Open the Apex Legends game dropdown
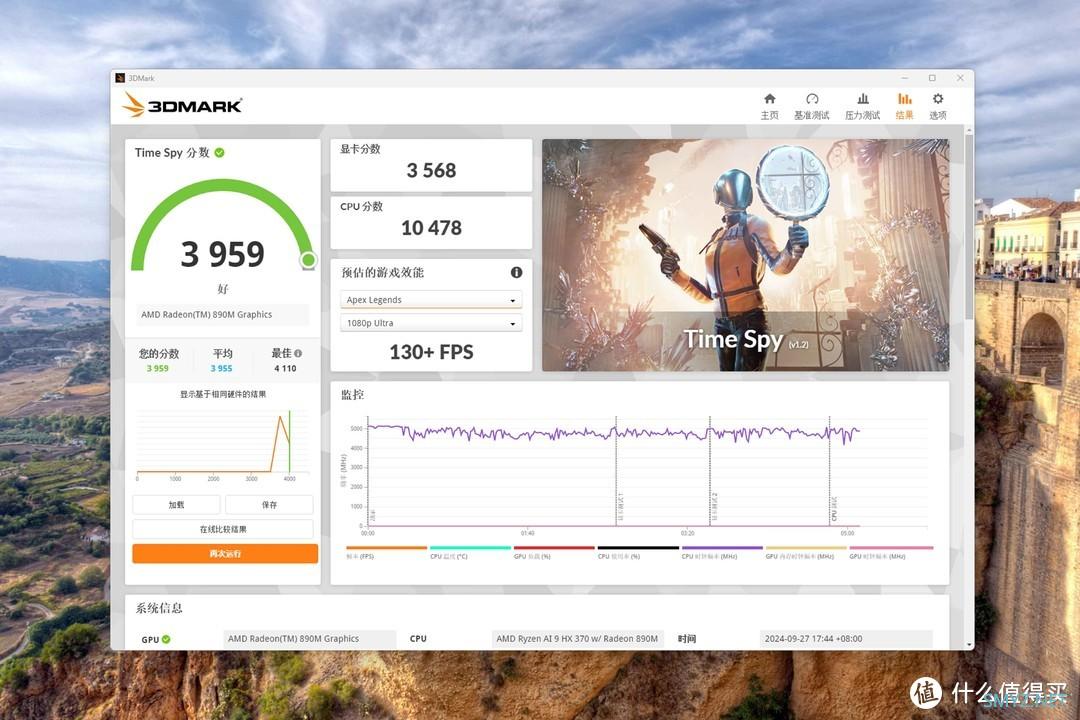Viewport: 1080px width, 720px height. click(431, 300)
